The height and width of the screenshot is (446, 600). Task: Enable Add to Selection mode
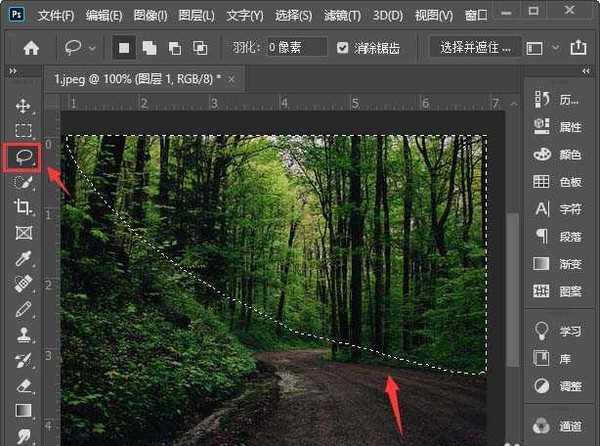pos(150,47)
